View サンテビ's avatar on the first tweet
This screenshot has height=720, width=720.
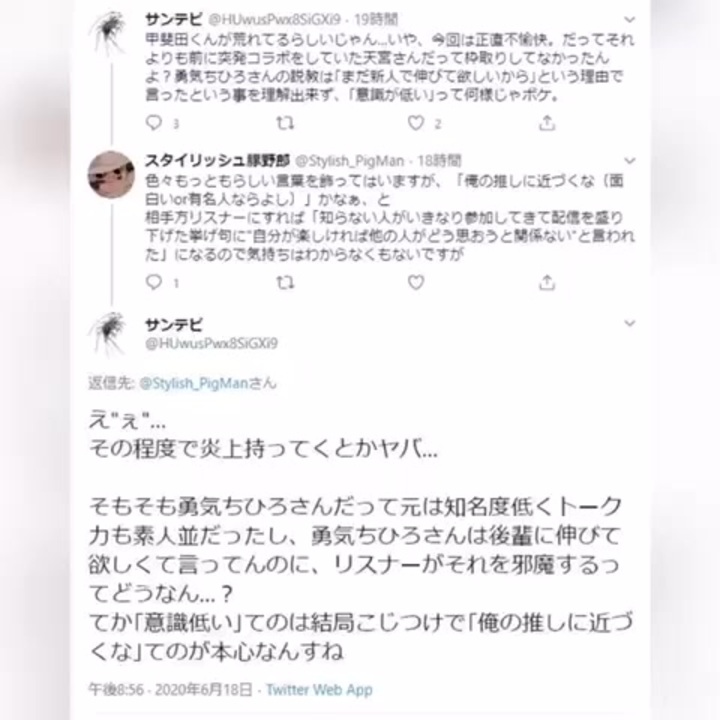point(108,33)
